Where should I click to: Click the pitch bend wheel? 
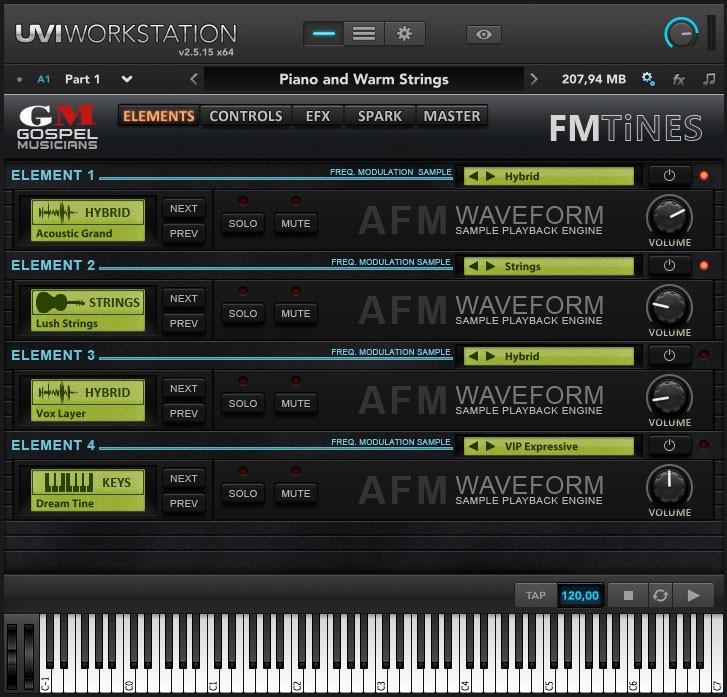coord(12,655)
